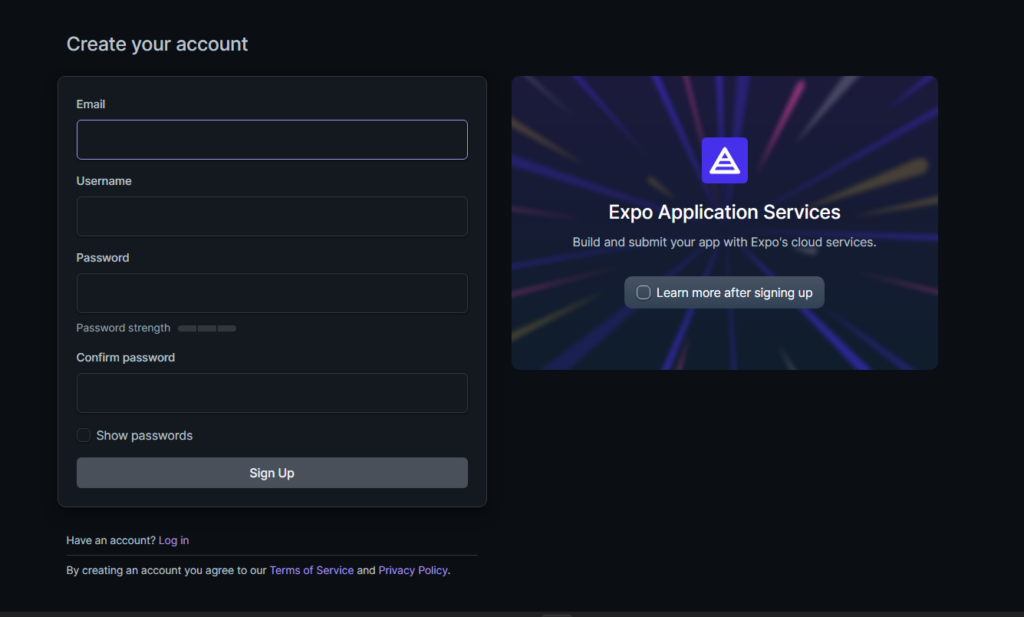Click the Email field label
This screenshot has width=1024, height=617.
coord(91,105)
